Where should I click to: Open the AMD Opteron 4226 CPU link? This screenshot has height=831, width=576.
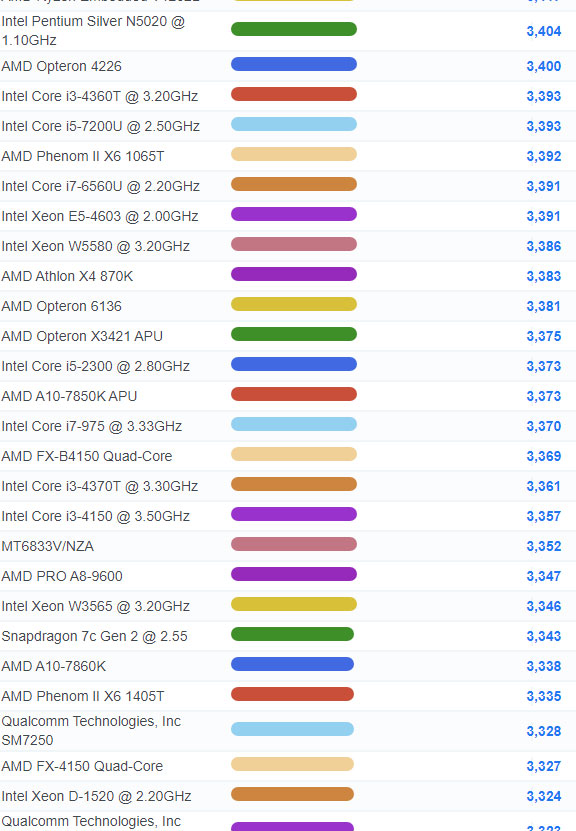click(61, 66)
